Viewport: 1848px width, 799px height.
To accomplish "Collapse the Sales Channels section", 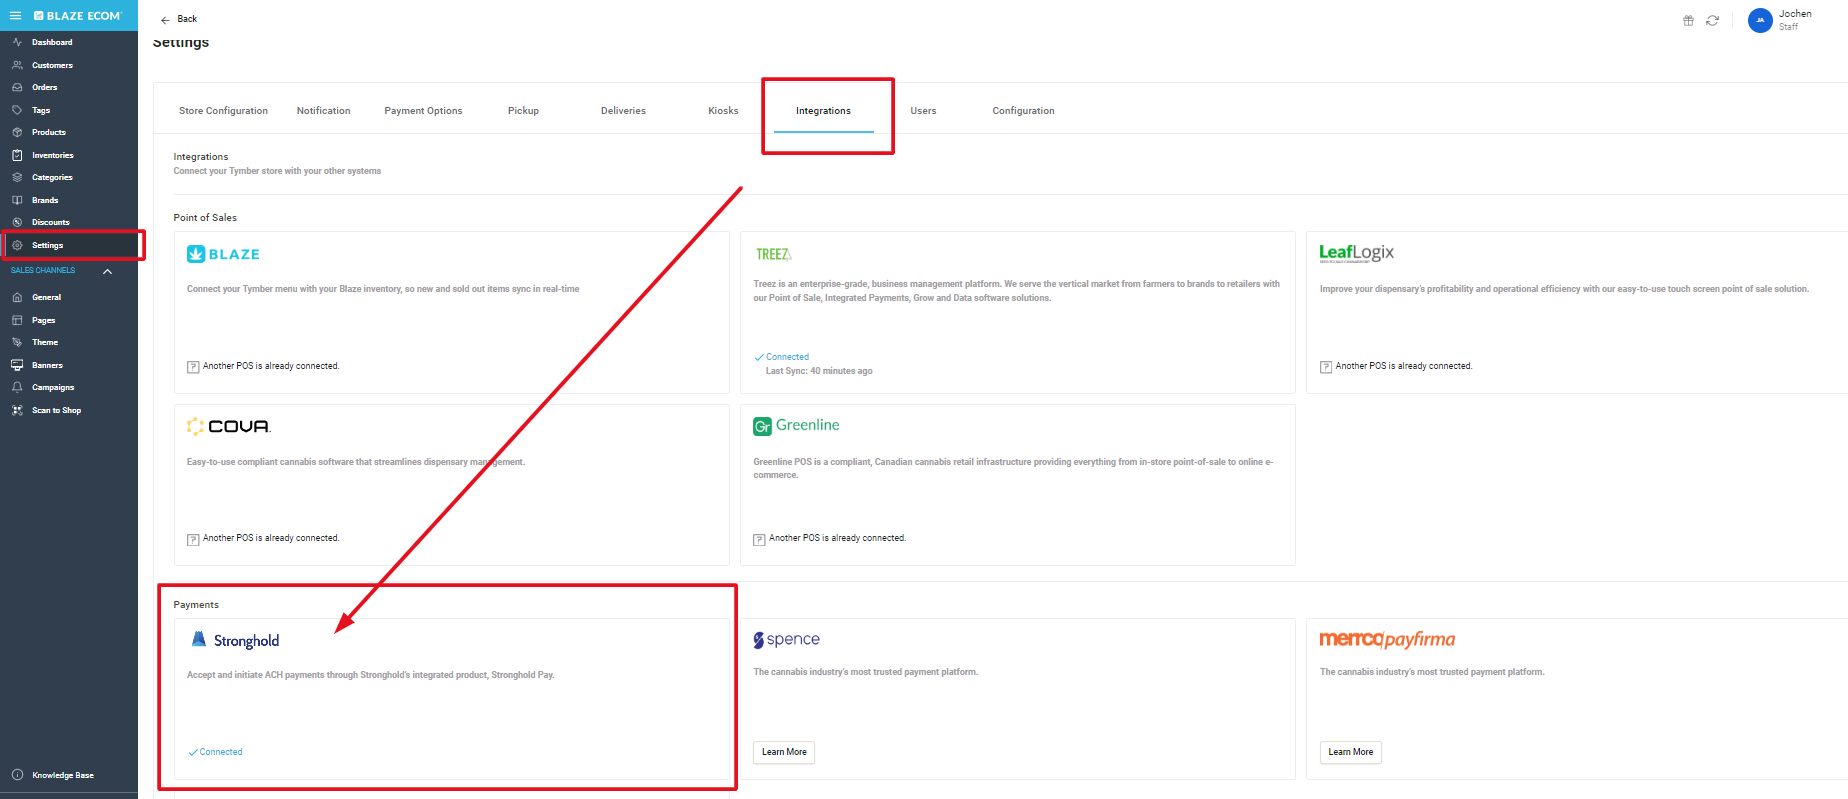I will (x=107, y=271).
